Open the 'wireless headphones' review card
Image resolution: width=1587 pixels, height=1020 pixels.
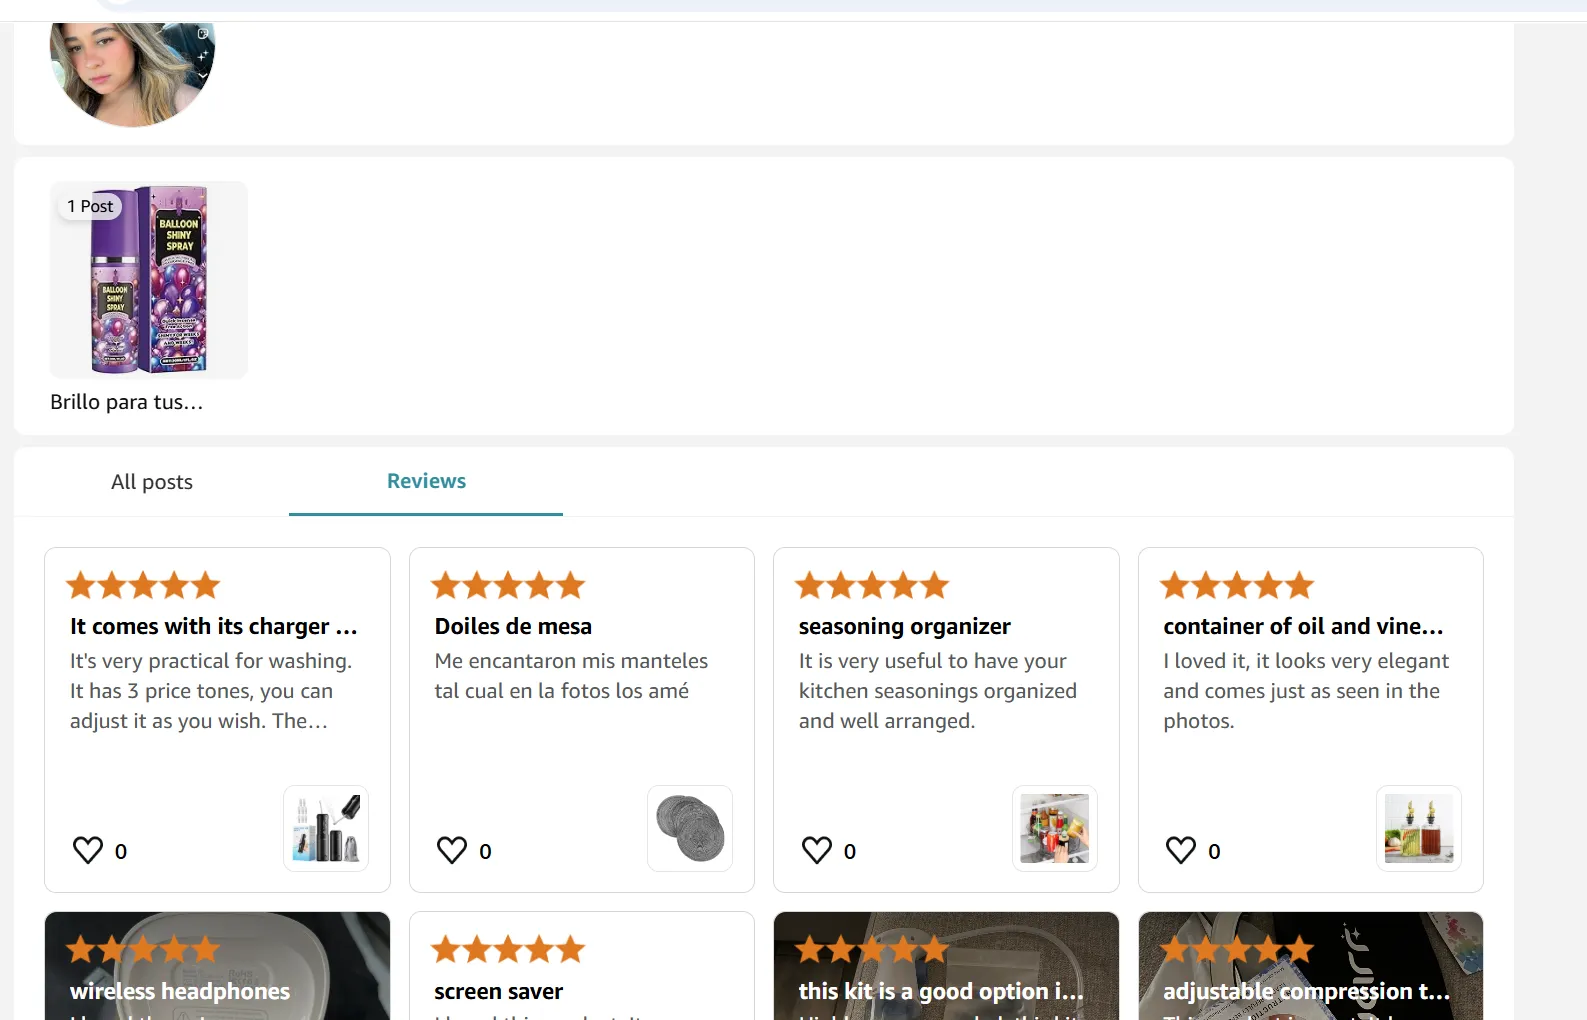[217, 966]
